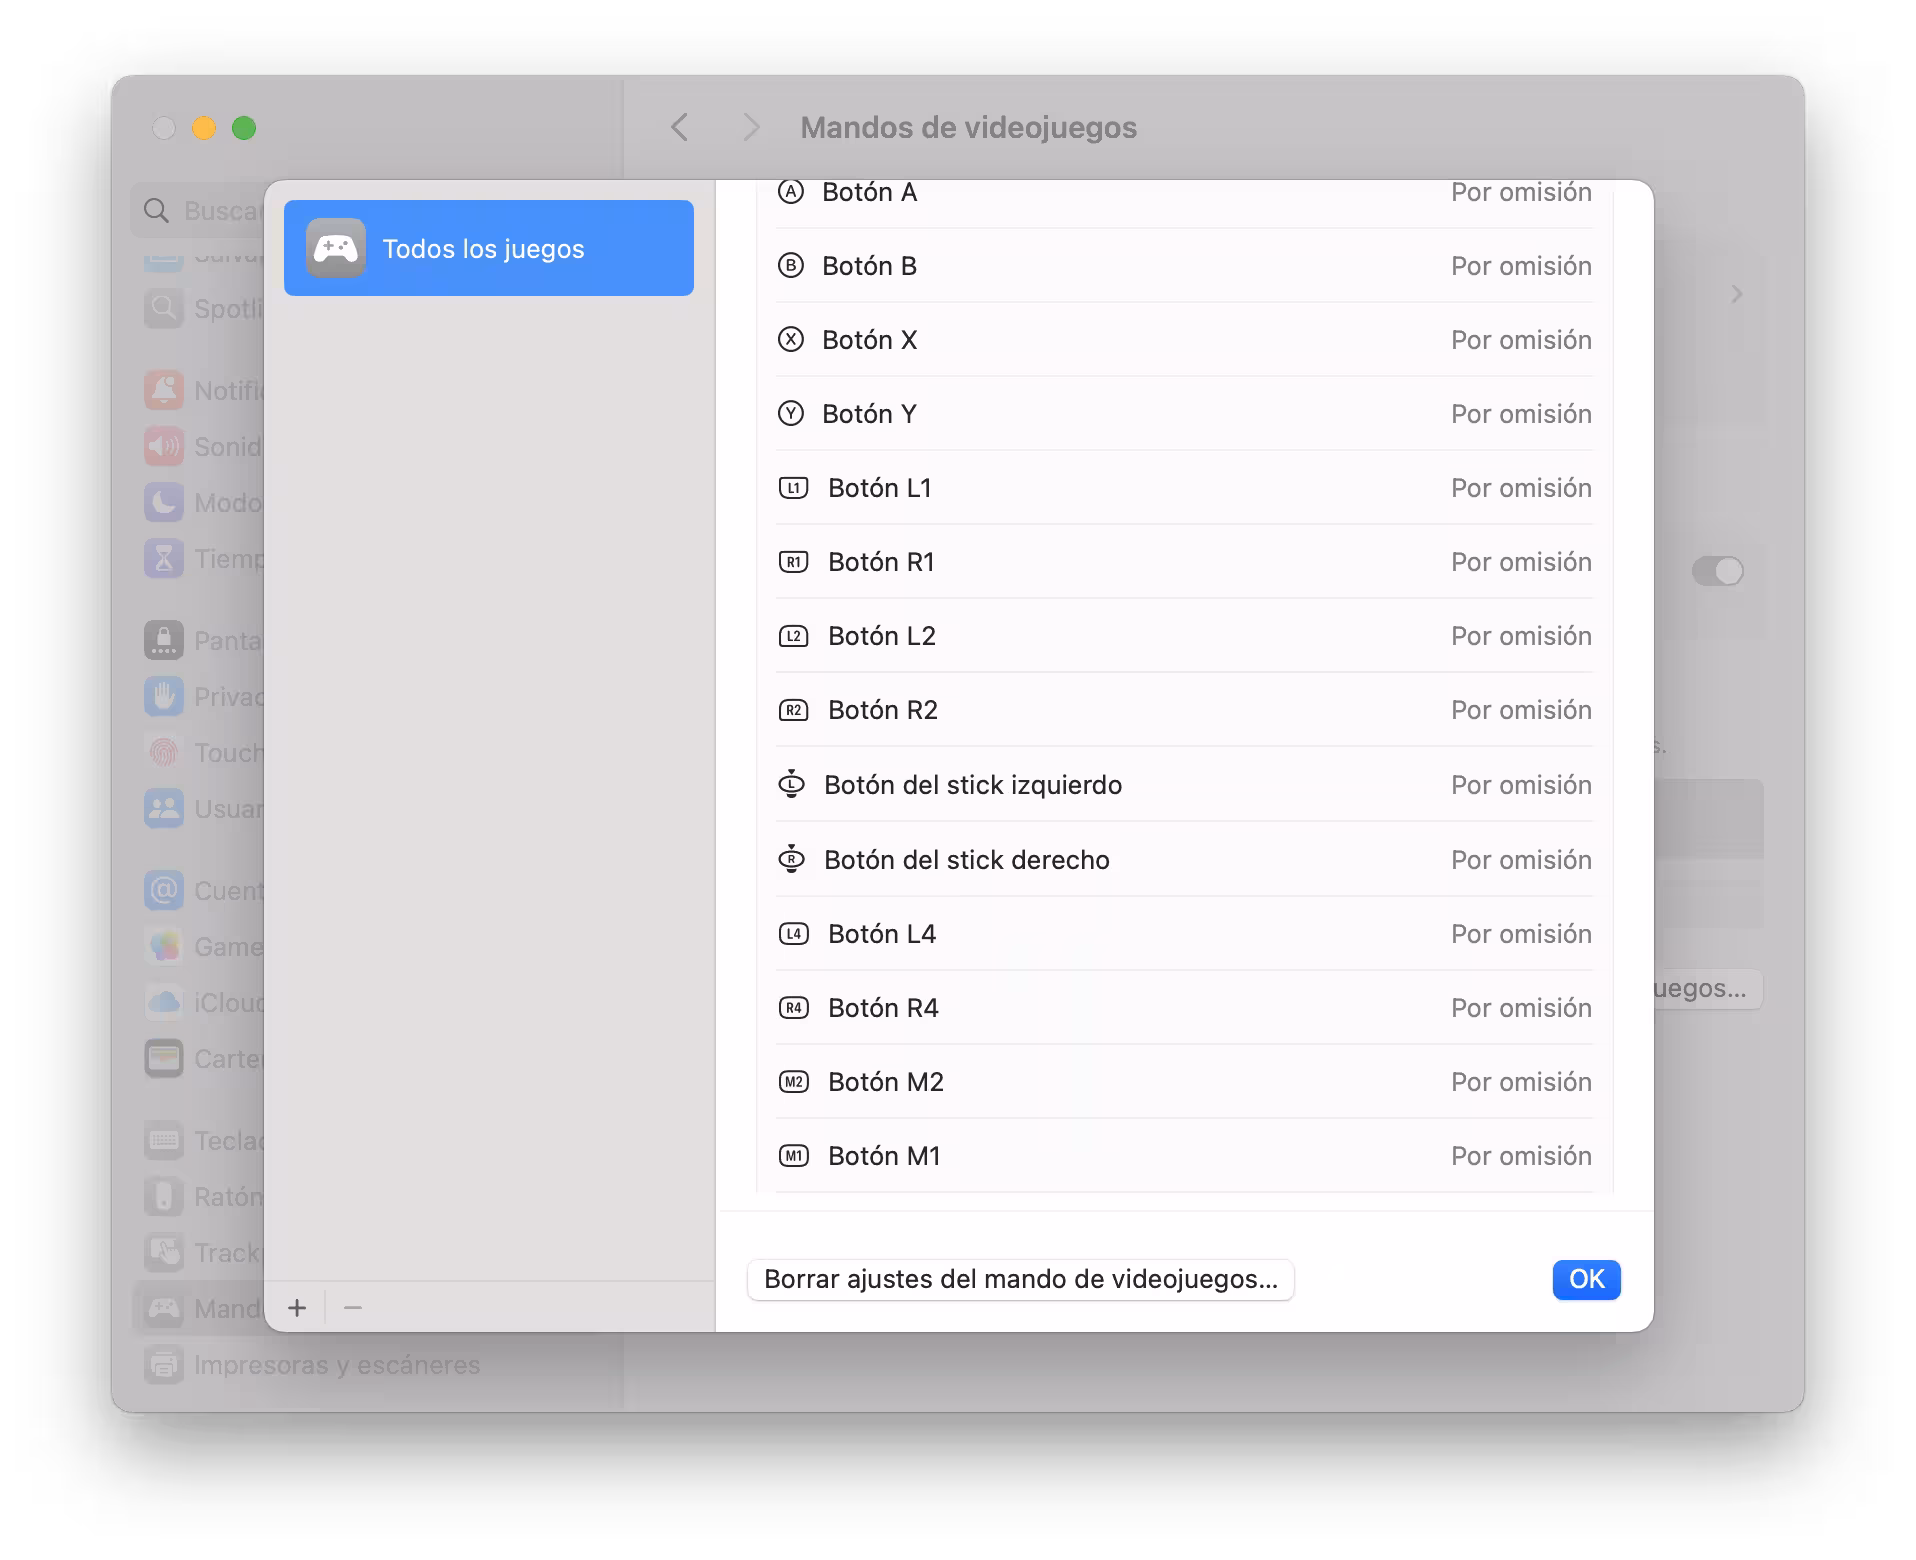Click the R1 icon in the button list
The width and height of the screenshot is (1916, 1560).
pos(793,562)
